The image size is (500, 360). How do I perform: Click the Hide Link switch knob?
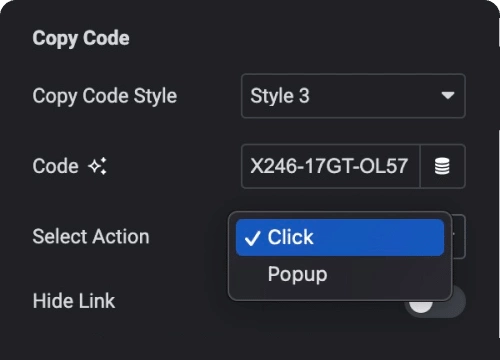(x=421, y=304)
